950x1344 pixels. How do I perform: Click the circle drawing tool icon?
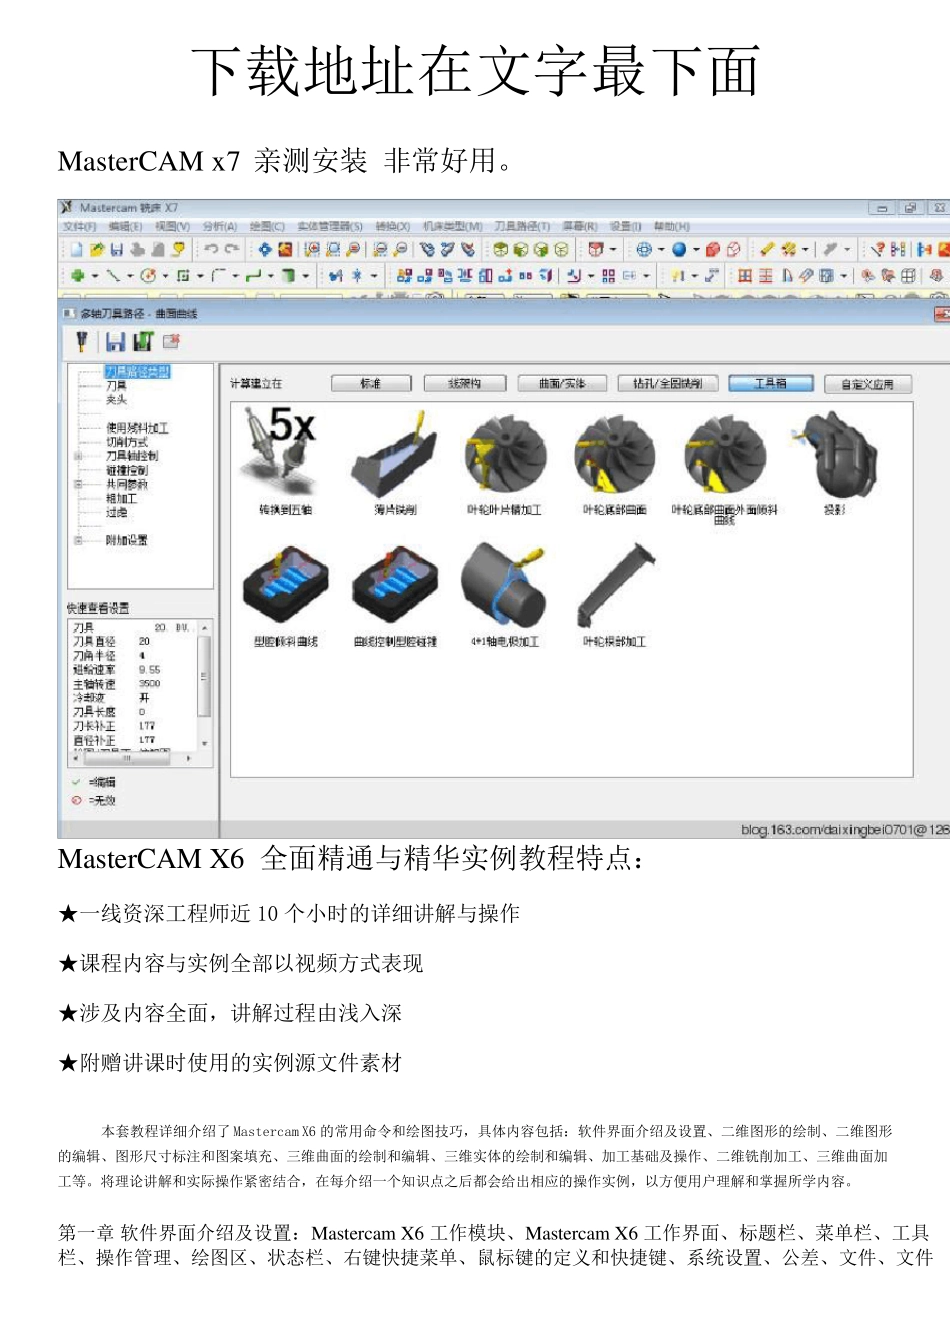pos(148,275)
